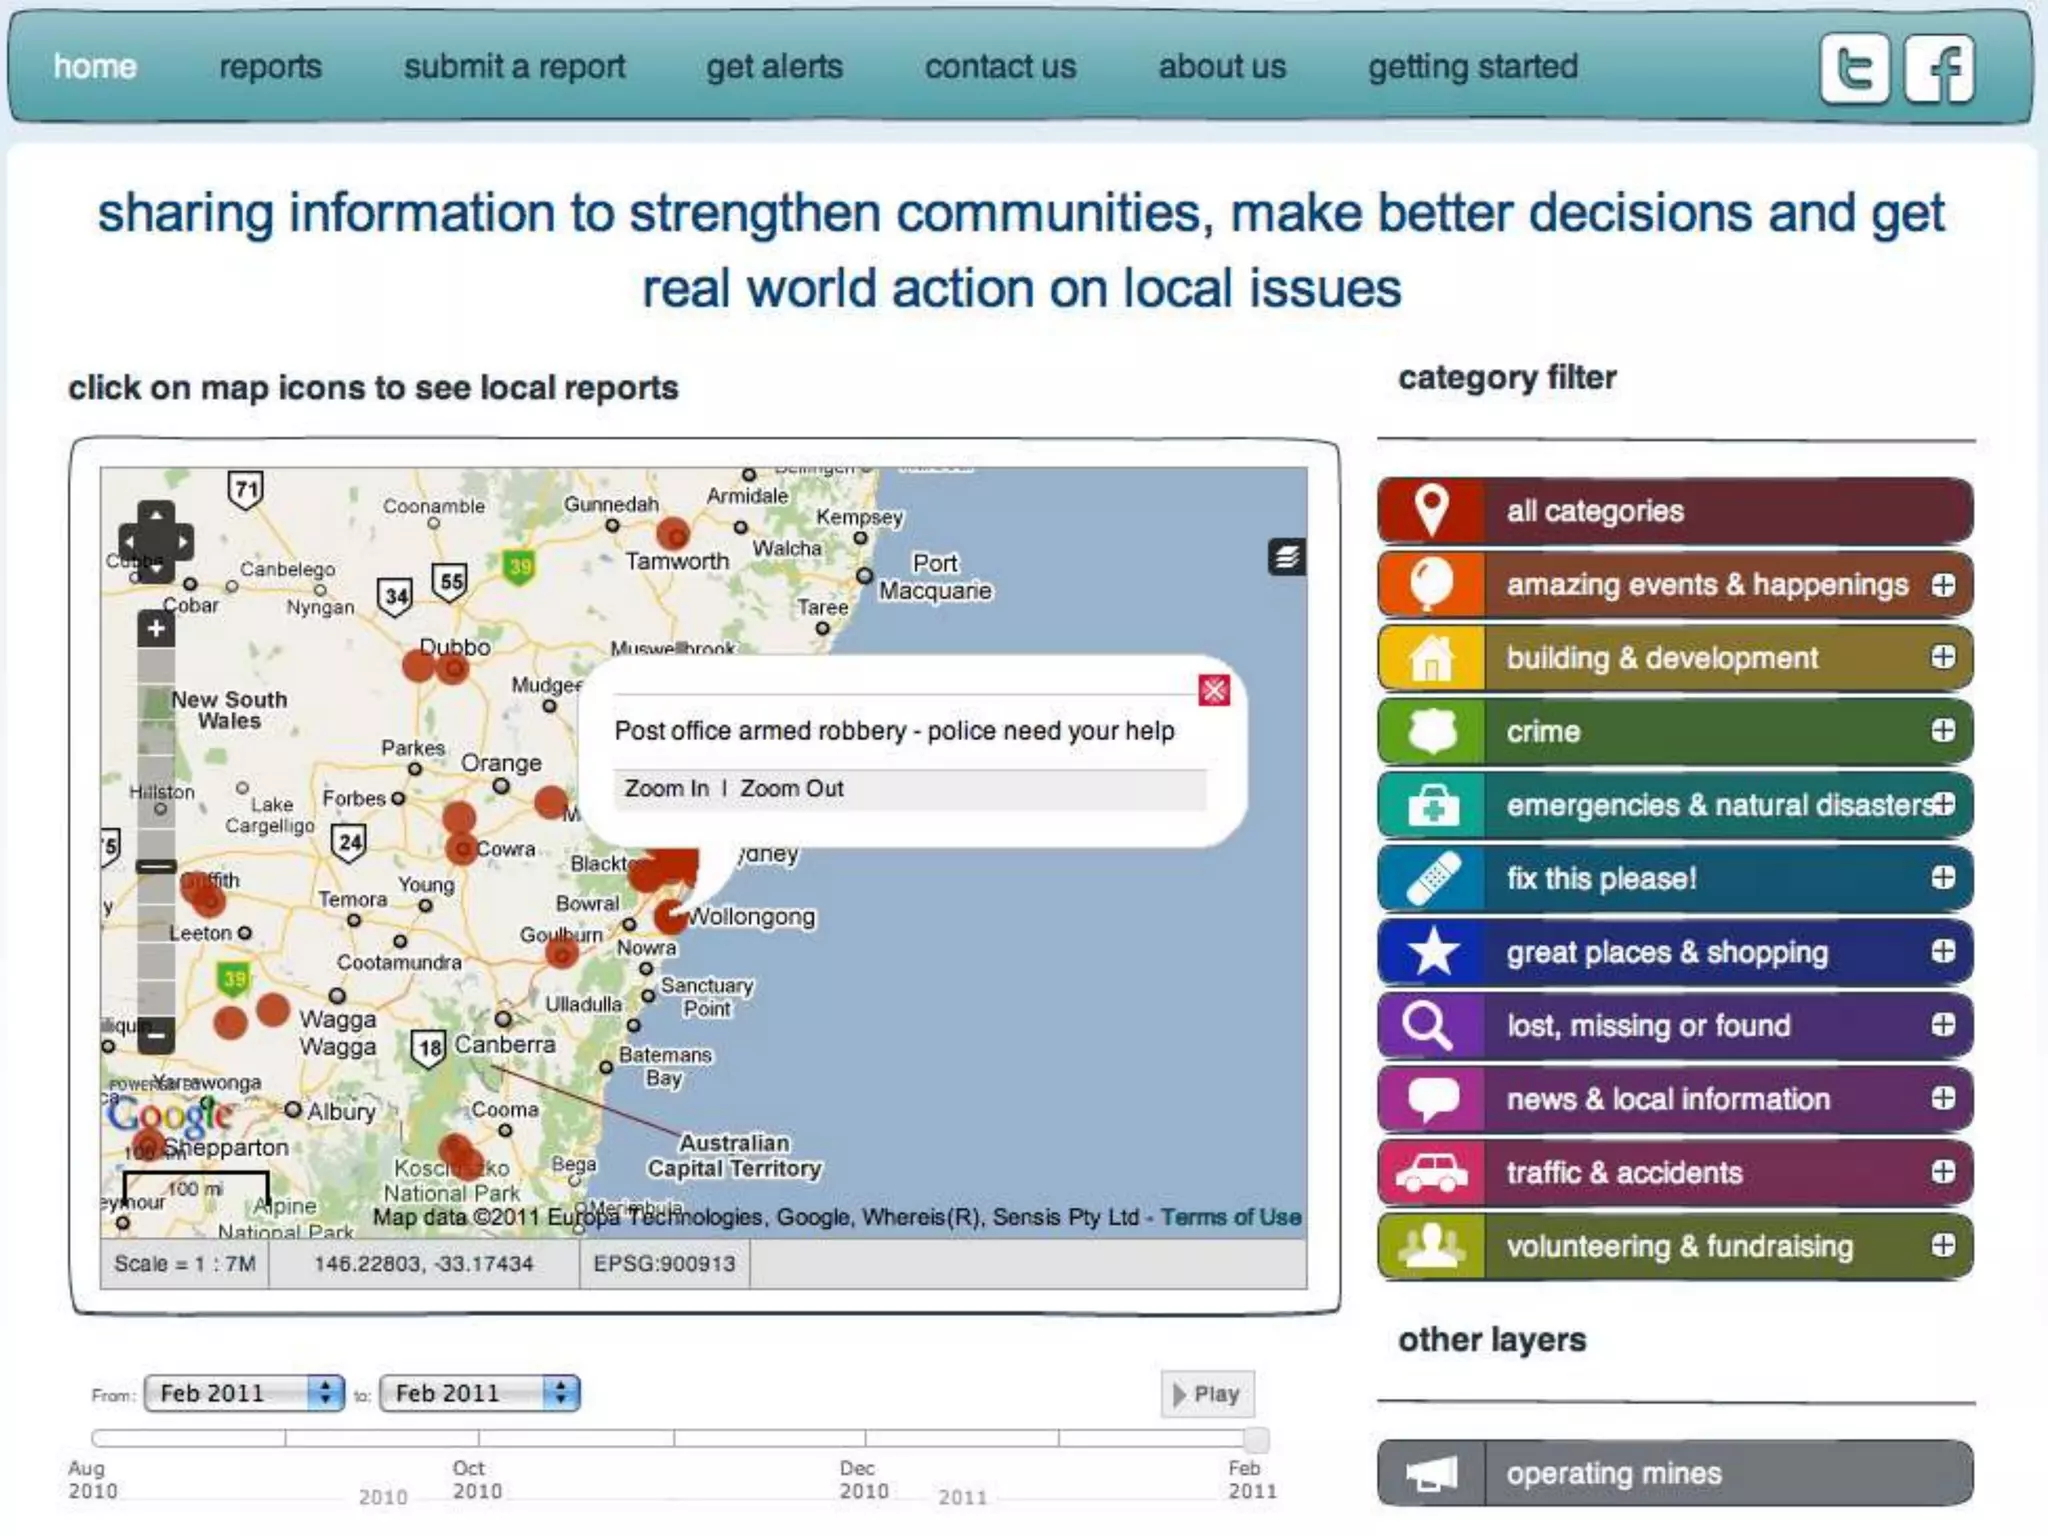Image resolution: width=2048 pixels, height=1536 pixels.
Task: Click the timeline slider handle
Action: click(x=1256, y=1439)
